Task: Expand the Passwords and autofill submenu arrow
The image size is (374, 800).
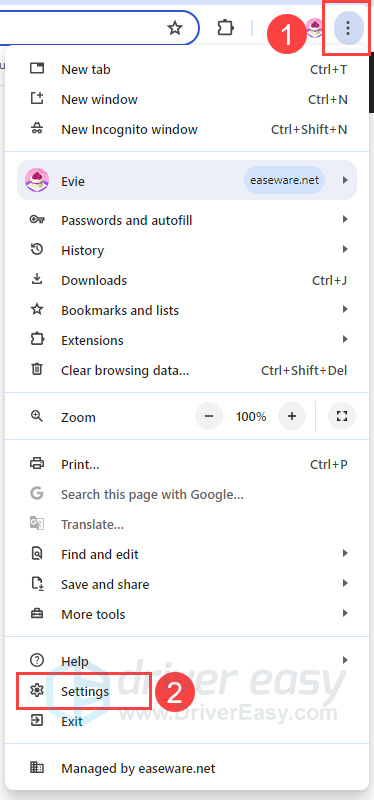Action: [x=345, y=219]
